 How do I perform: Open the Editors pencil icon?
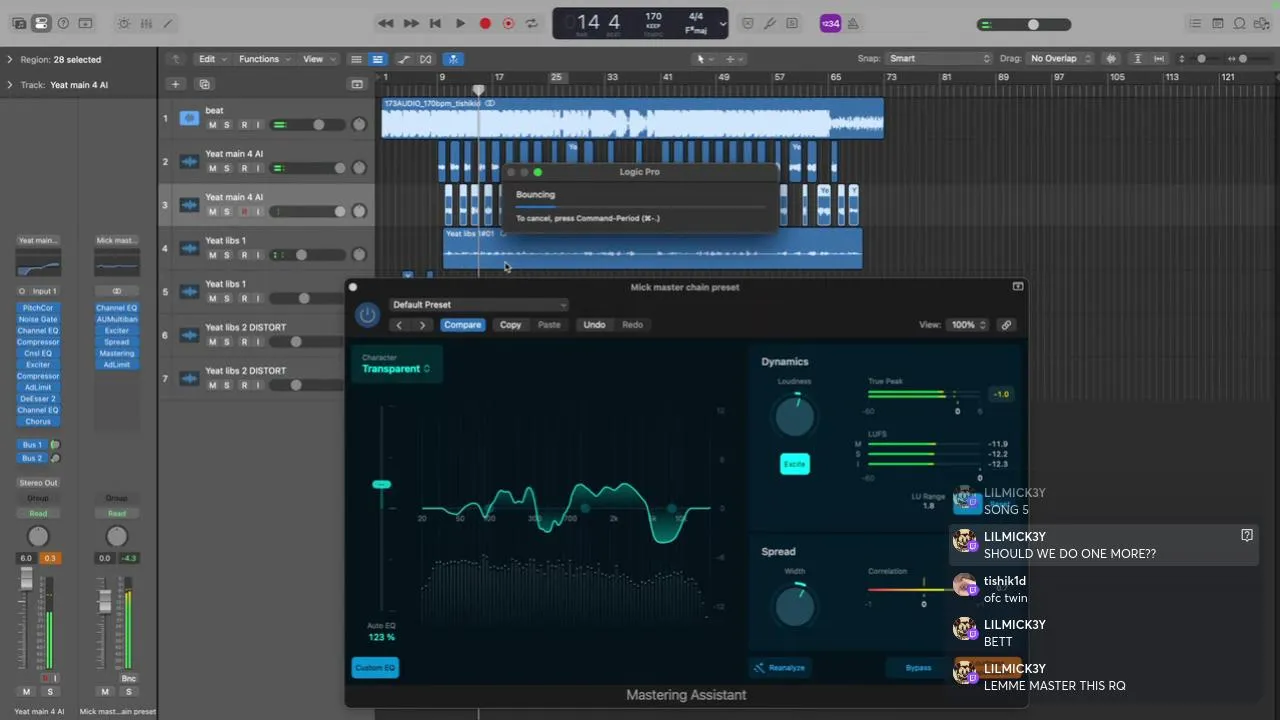pyautogui.click(x=168, y=23)
